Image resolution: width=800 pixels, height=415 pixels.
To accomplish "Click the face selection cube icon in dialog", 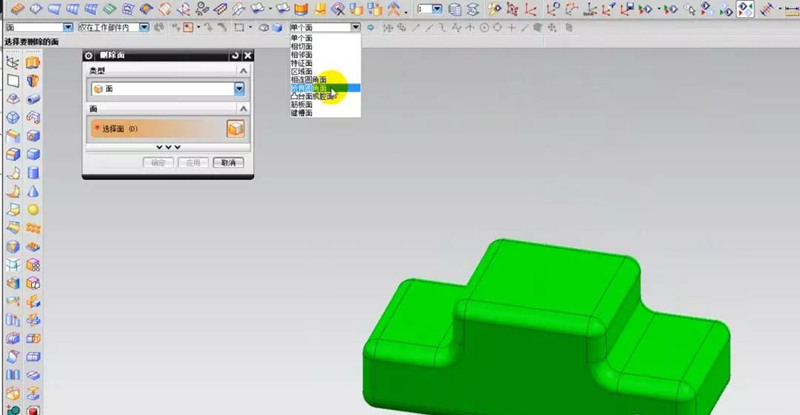I will (x=235, y=128).
